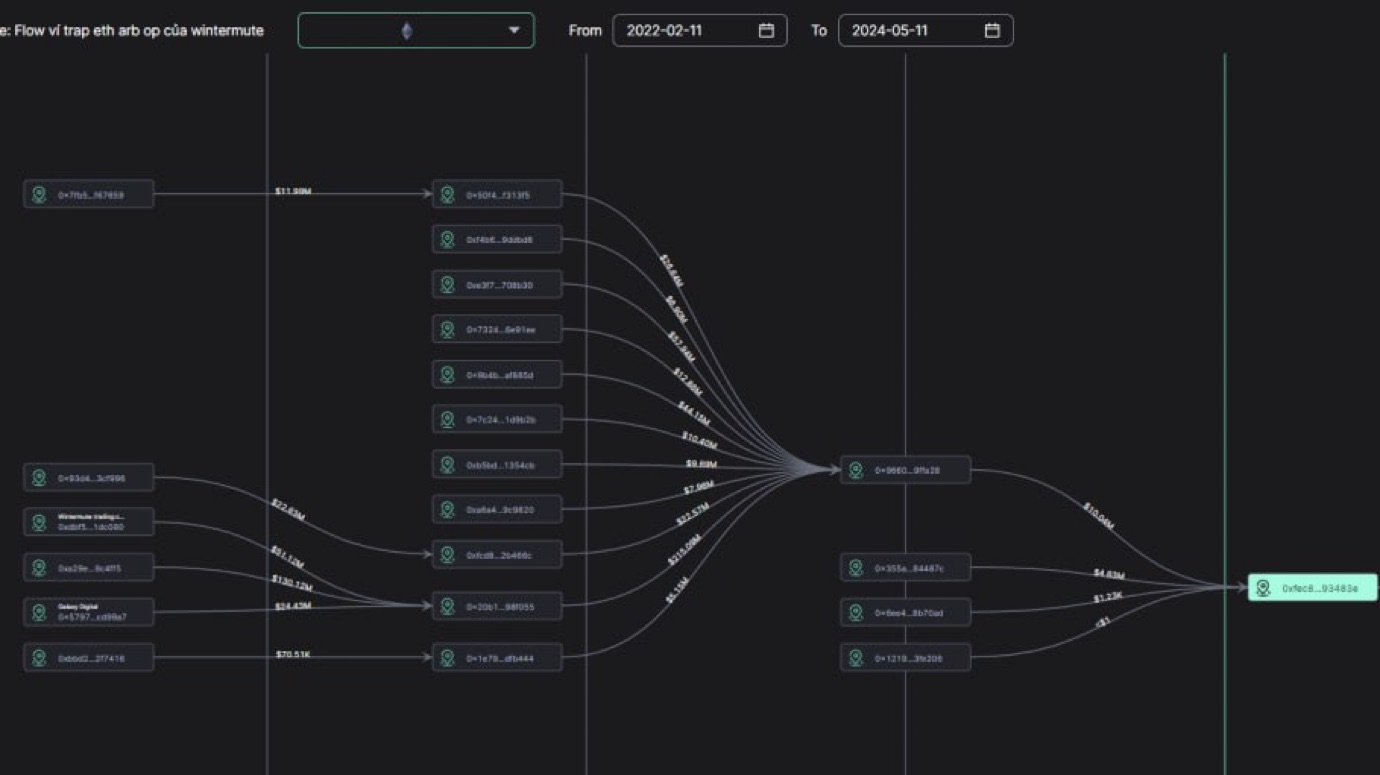Click the $11.98M flow label
The width and height of the screenshot is (1380, 775).
(293, 191)
